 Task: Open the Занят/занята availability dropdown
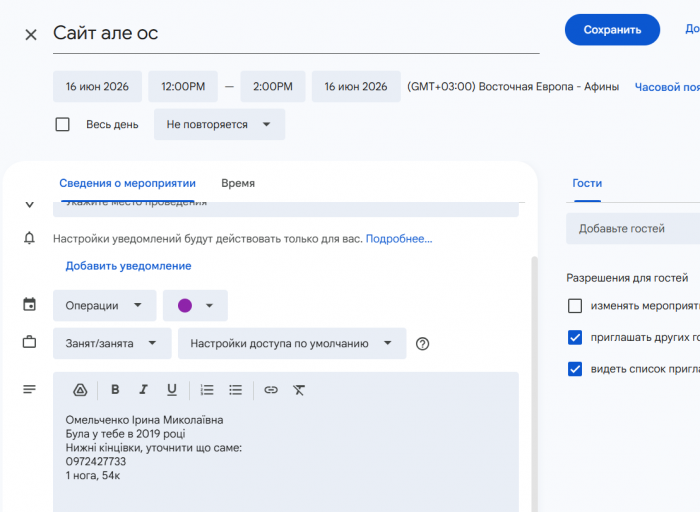click(x=112, y=343)
